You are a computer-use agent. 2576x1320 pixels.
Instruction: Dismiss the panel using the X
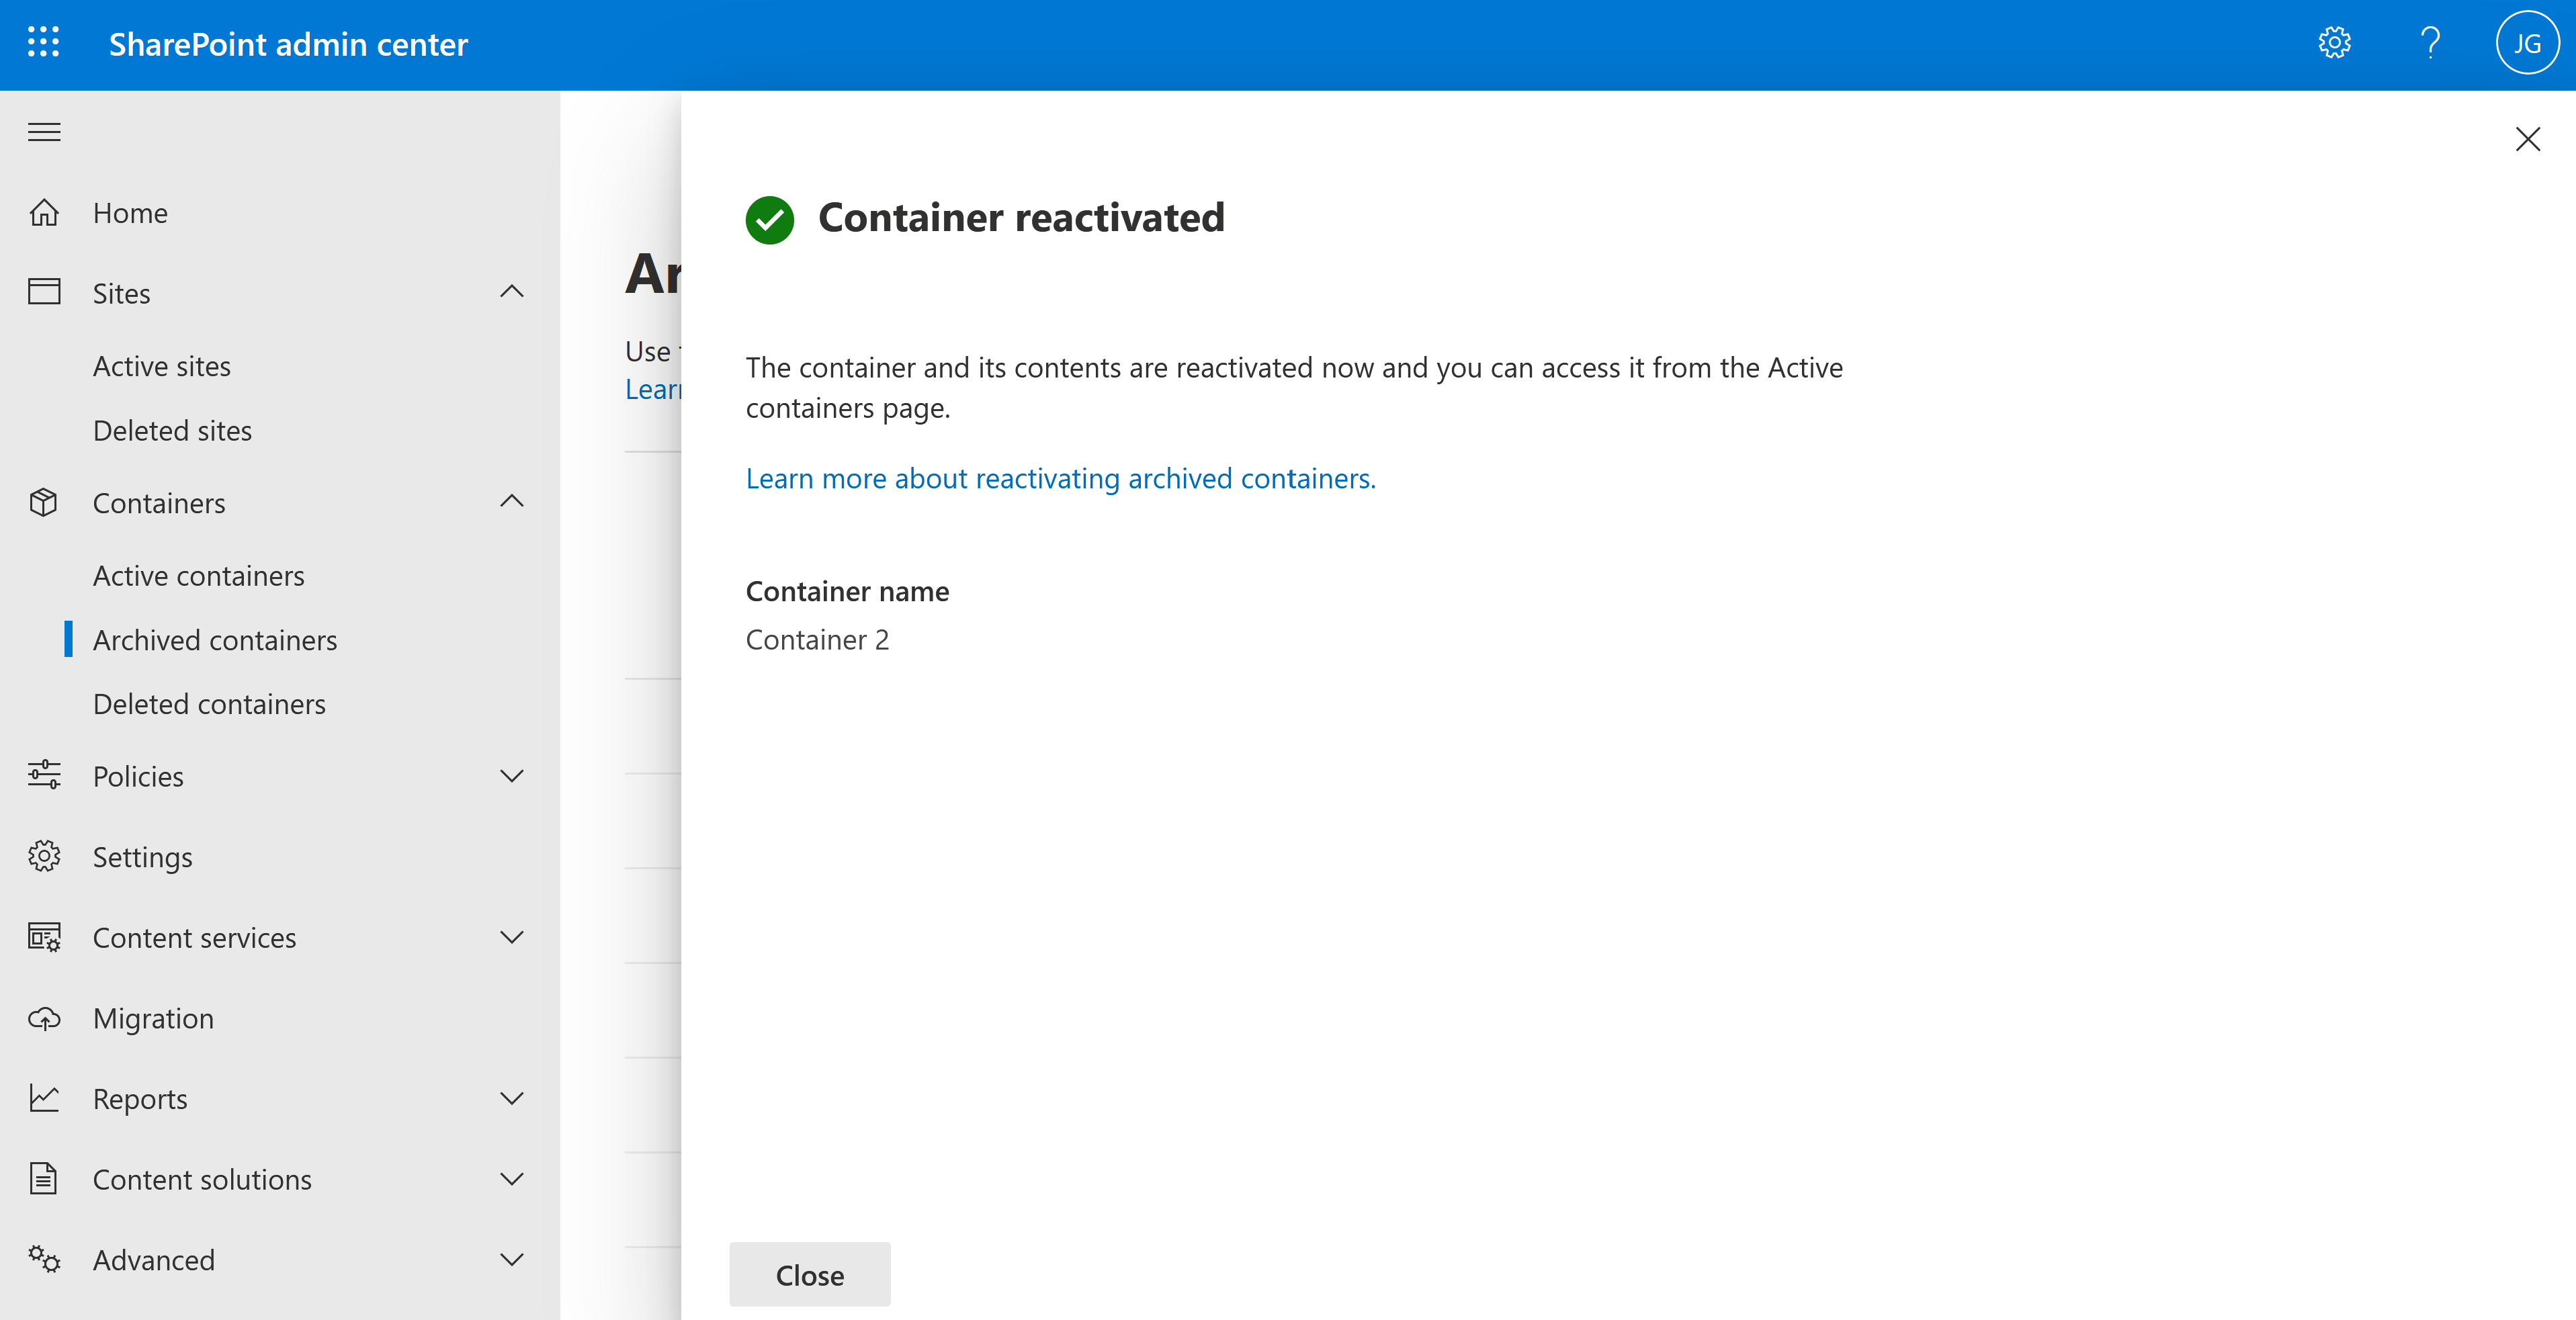(2528, 139)
